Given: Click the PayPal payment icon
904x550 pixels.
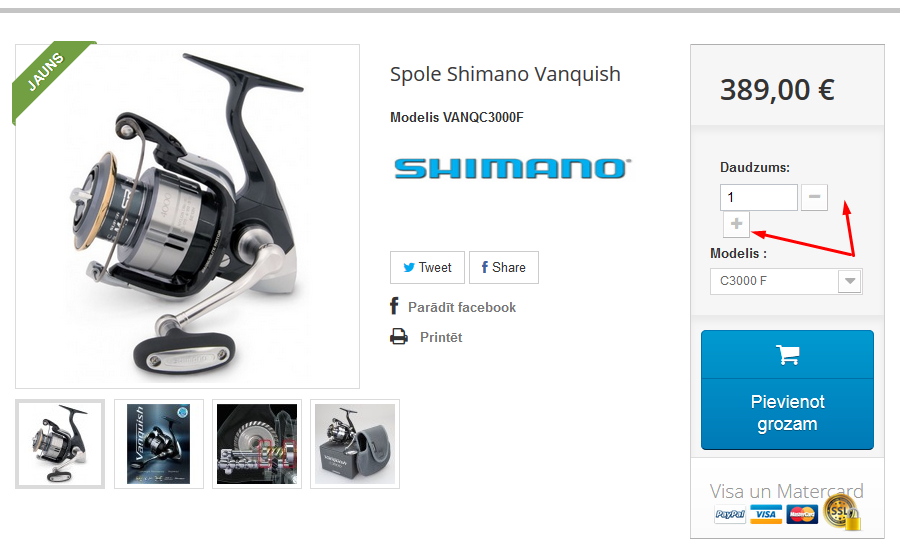Looking at the screenshot, I should point(730,514).
